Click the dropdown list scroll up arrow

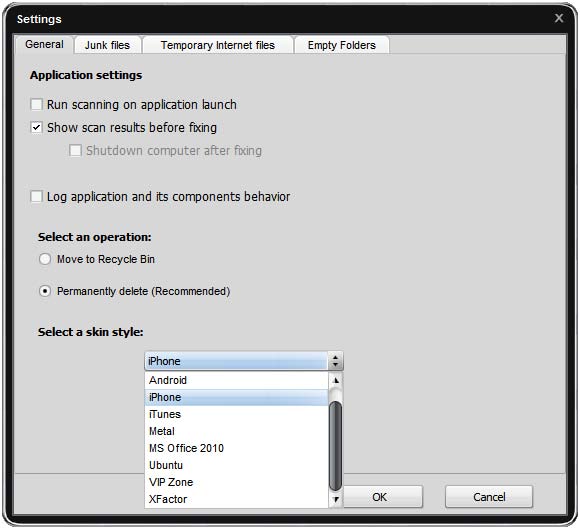(x=336, y=380)
